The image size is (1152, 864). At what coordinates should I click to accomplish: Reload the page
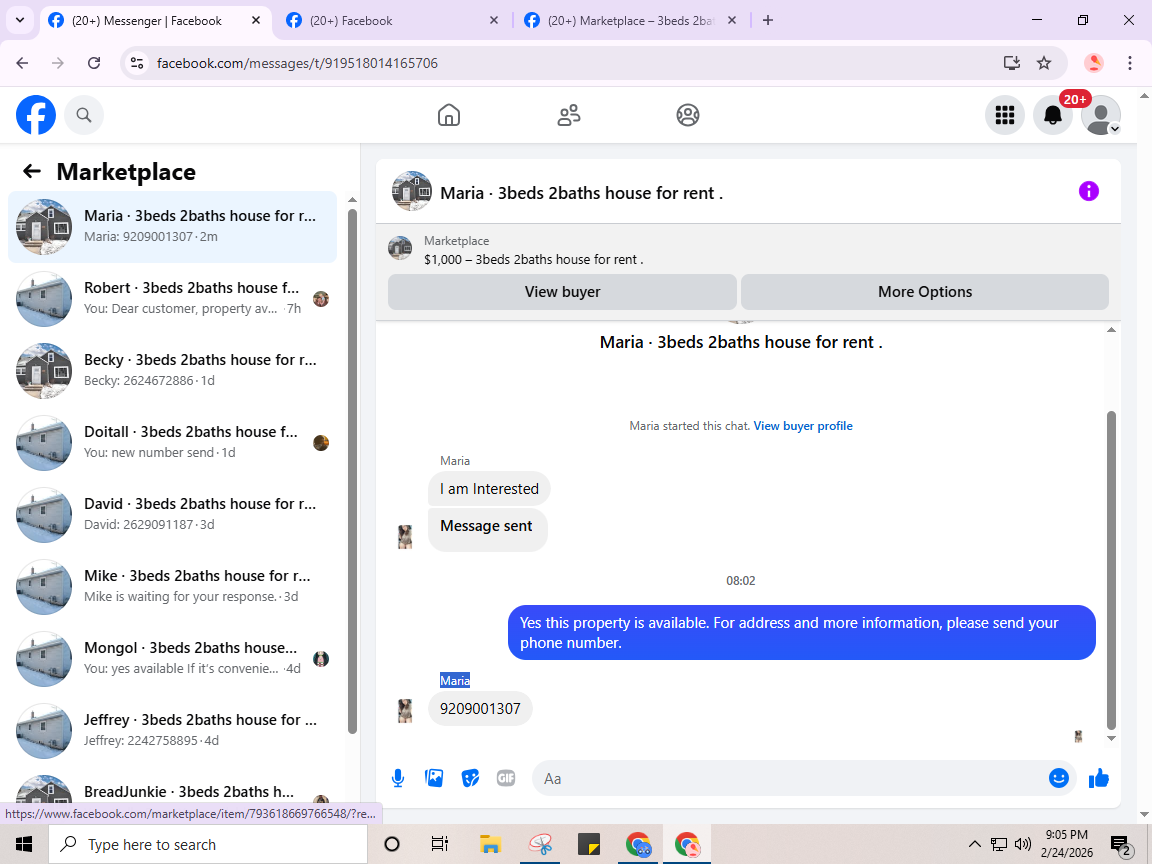[94, 63]
